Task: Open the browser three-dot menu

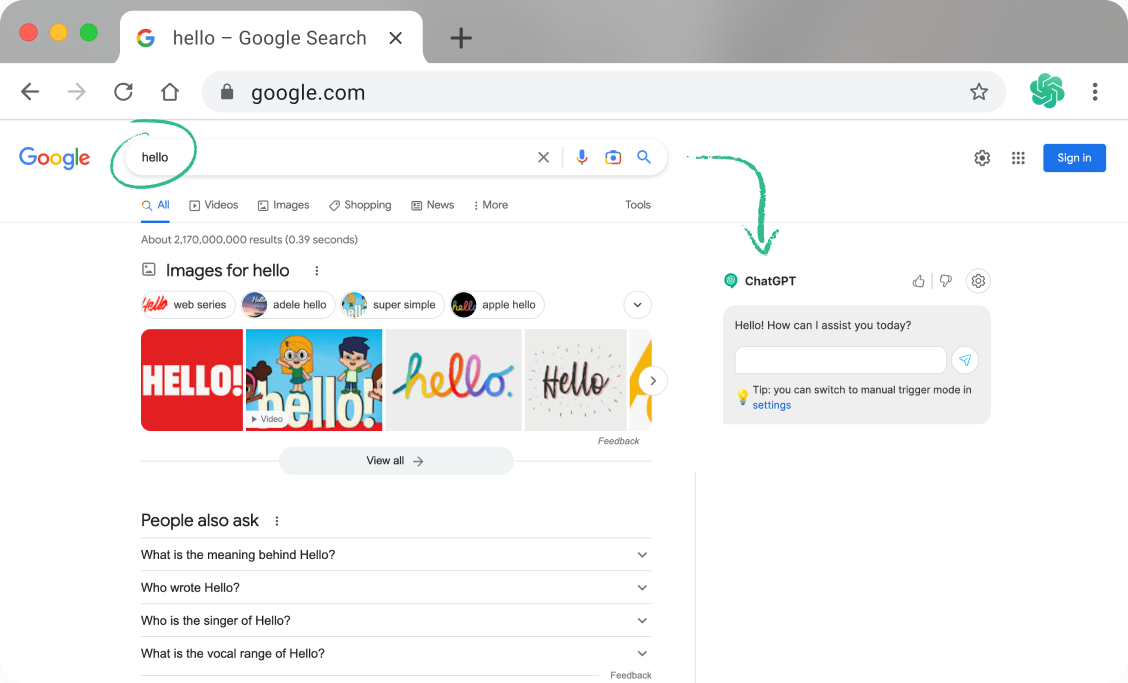Action: 1095,91
